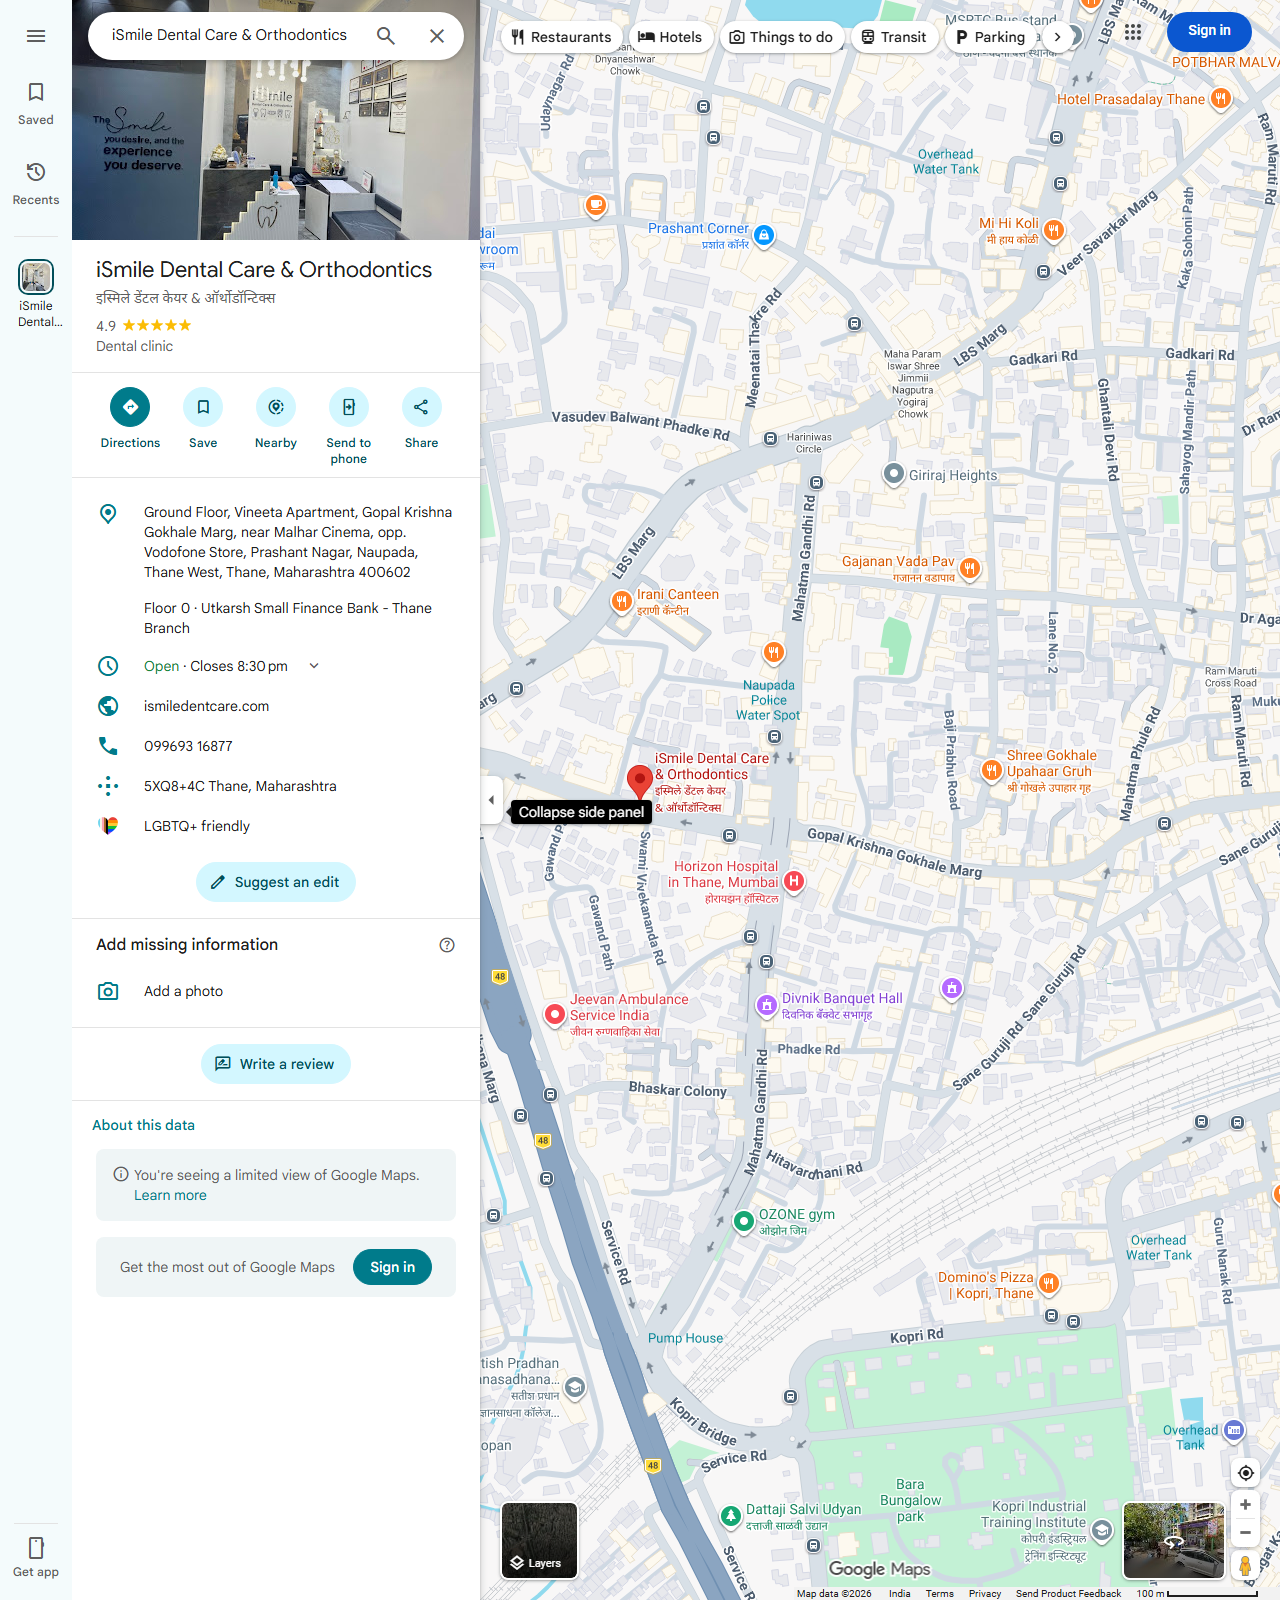1280x1600 pixels.
Task: Click Hotel Prasadalay Thane marker
Action: click(x=1220, y=98)
